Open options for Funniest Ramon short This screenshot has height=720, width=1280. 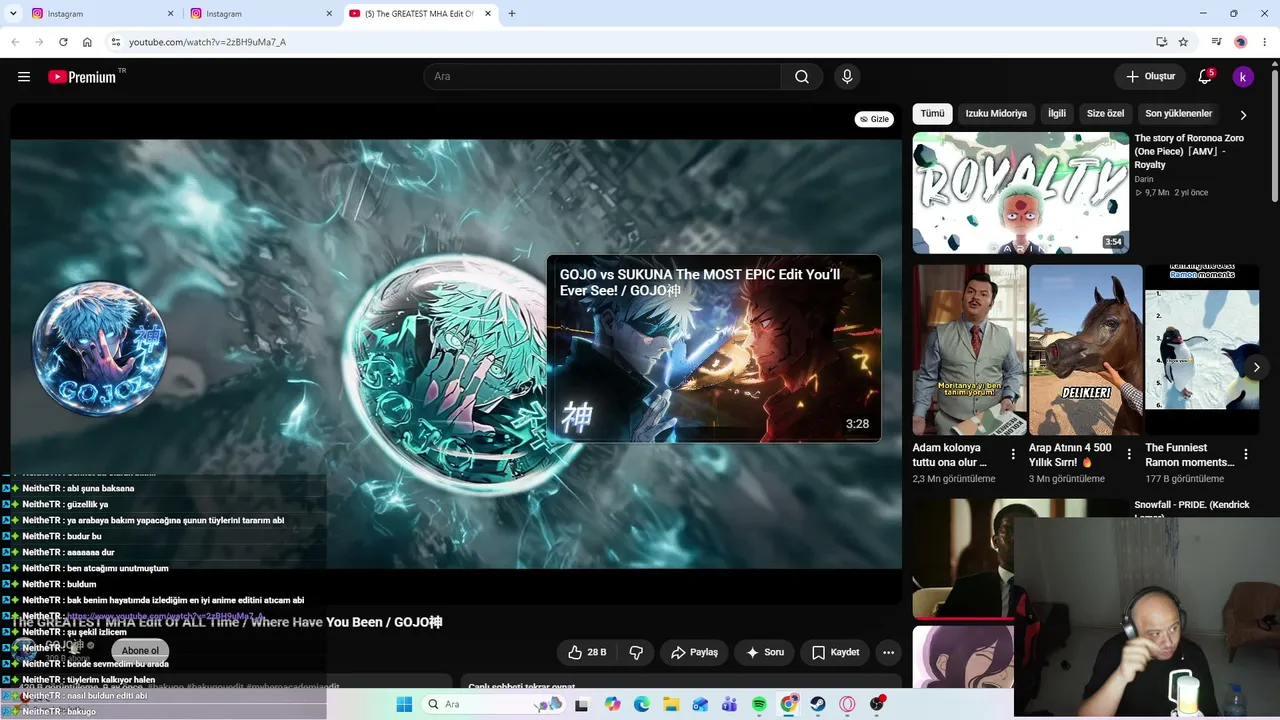tap(1245, 454)
